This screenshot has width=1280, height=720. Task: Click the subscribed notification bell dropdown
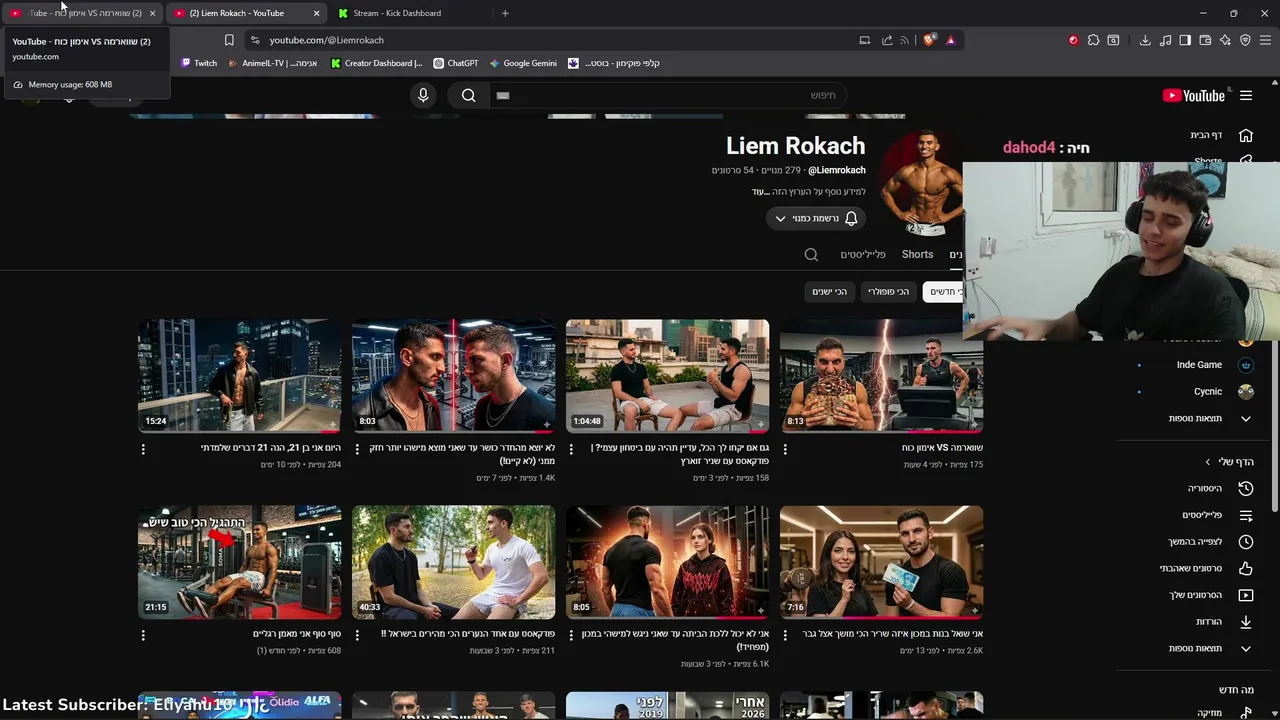[x=815, y=218]
